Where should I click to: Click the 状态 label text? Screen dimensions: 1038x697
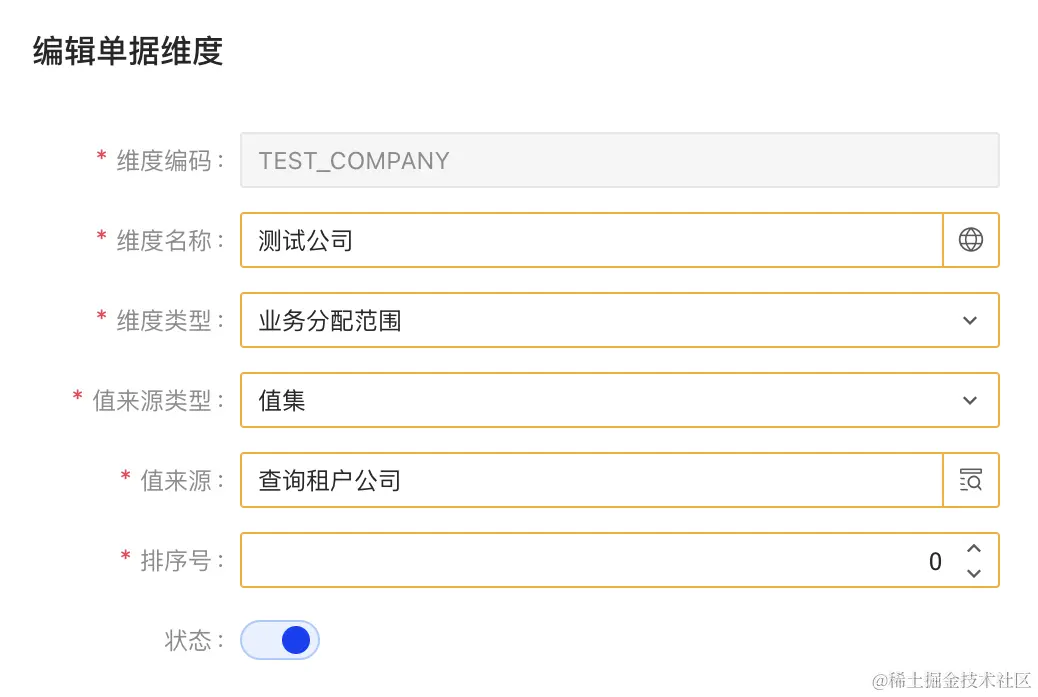(188, 641)
